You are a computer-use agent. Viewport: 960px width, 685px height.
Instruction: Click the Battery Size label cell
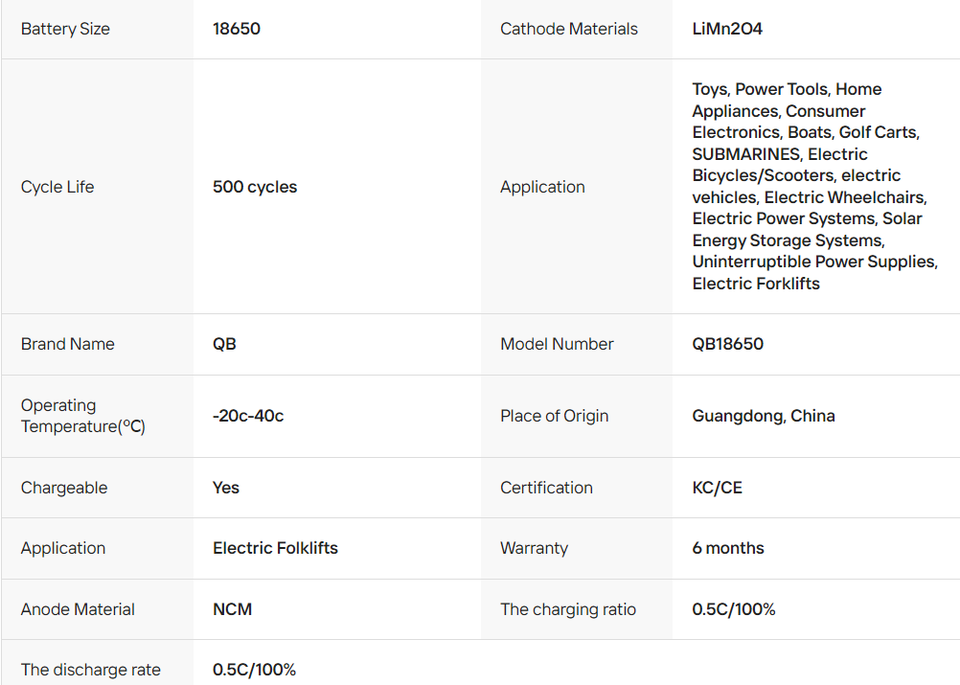pyautogui.click(x=65, y=29)
